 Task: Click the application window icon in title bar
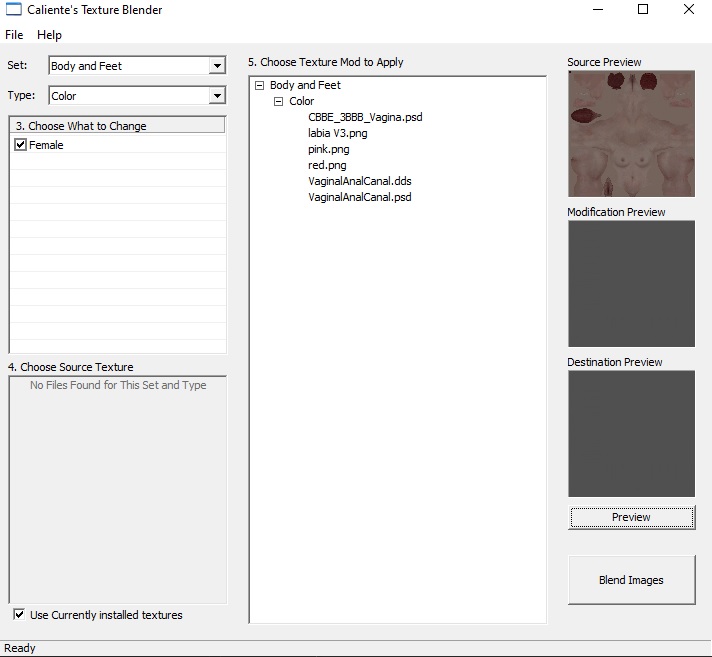13,10
